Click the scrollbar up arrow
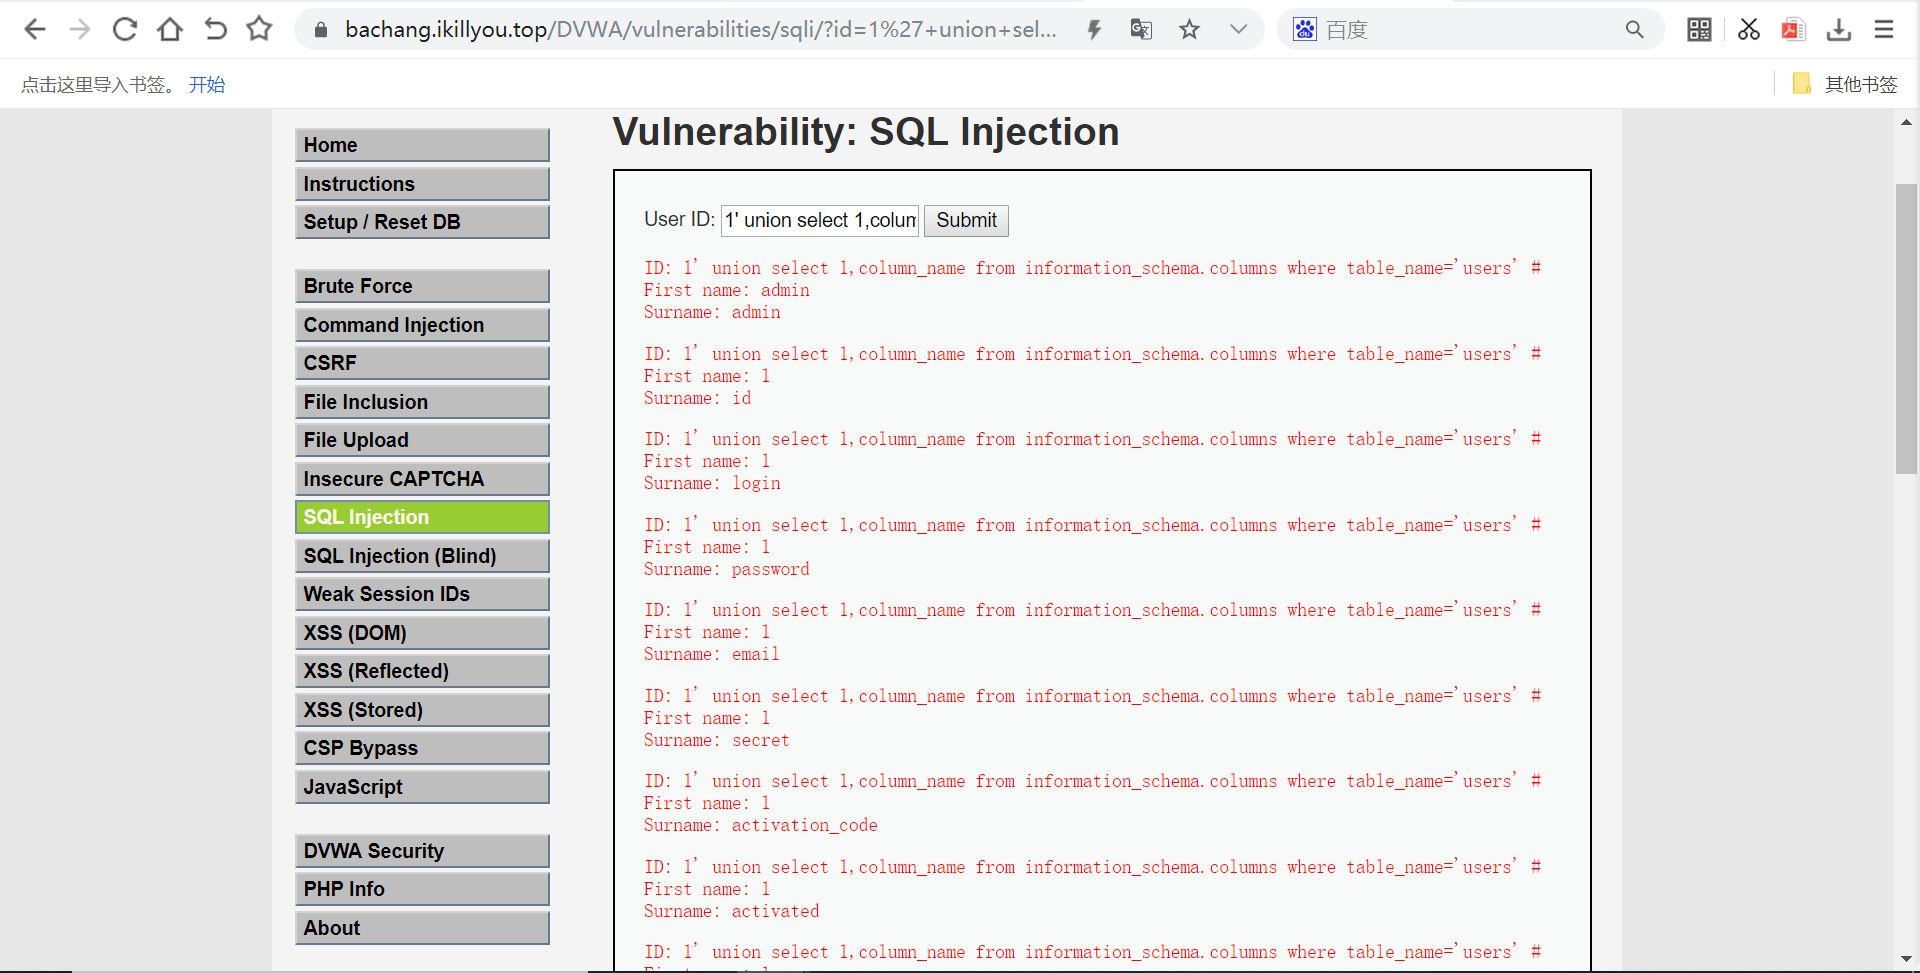 pos(1906,122)
